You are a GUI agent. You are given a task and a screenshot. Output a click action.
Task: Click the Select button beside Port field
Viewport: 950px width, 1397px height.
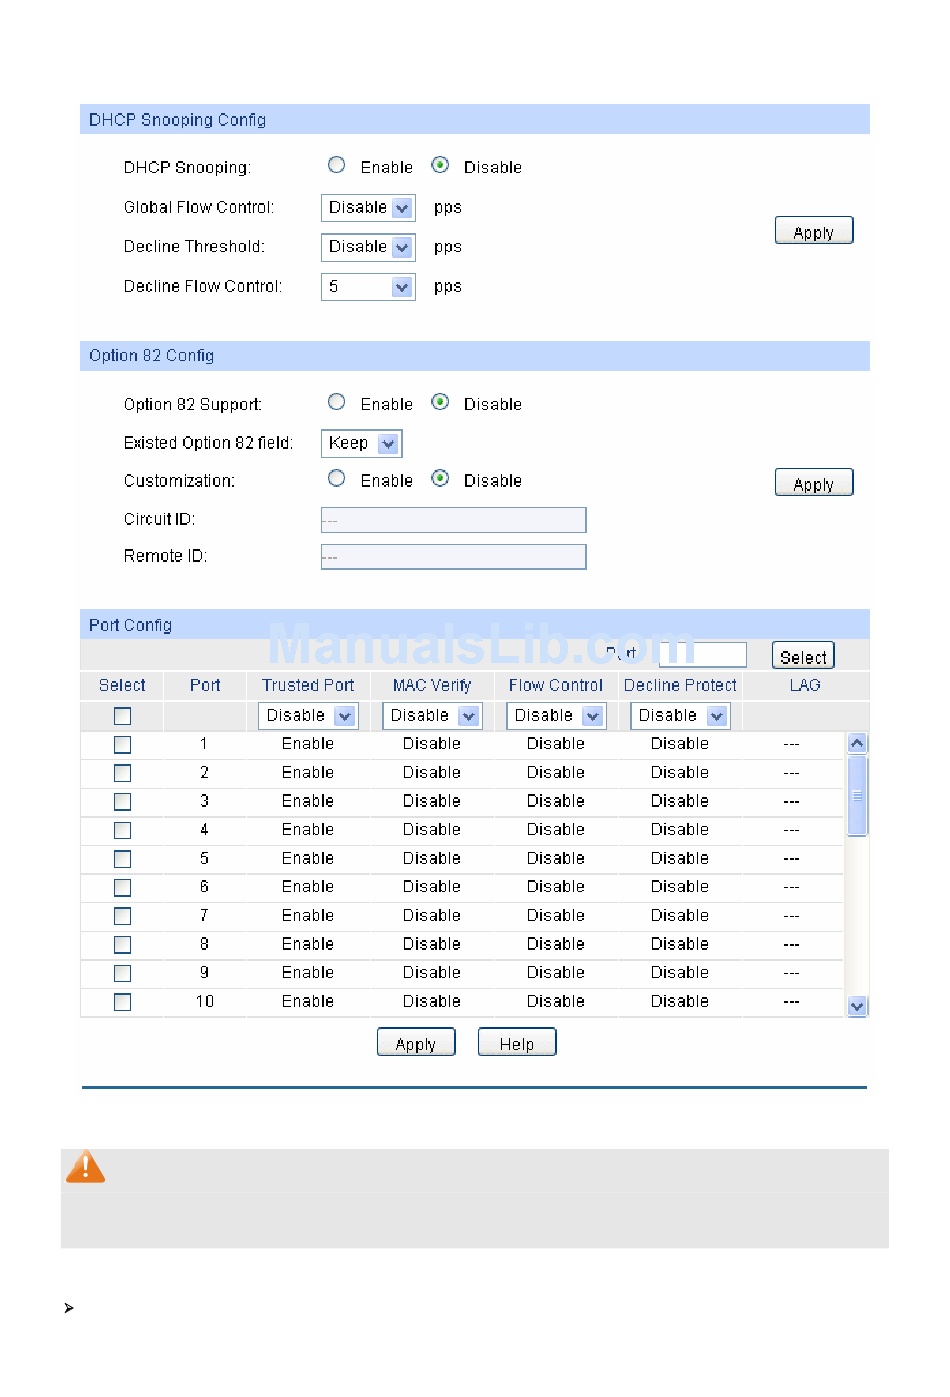pos(803,656)
